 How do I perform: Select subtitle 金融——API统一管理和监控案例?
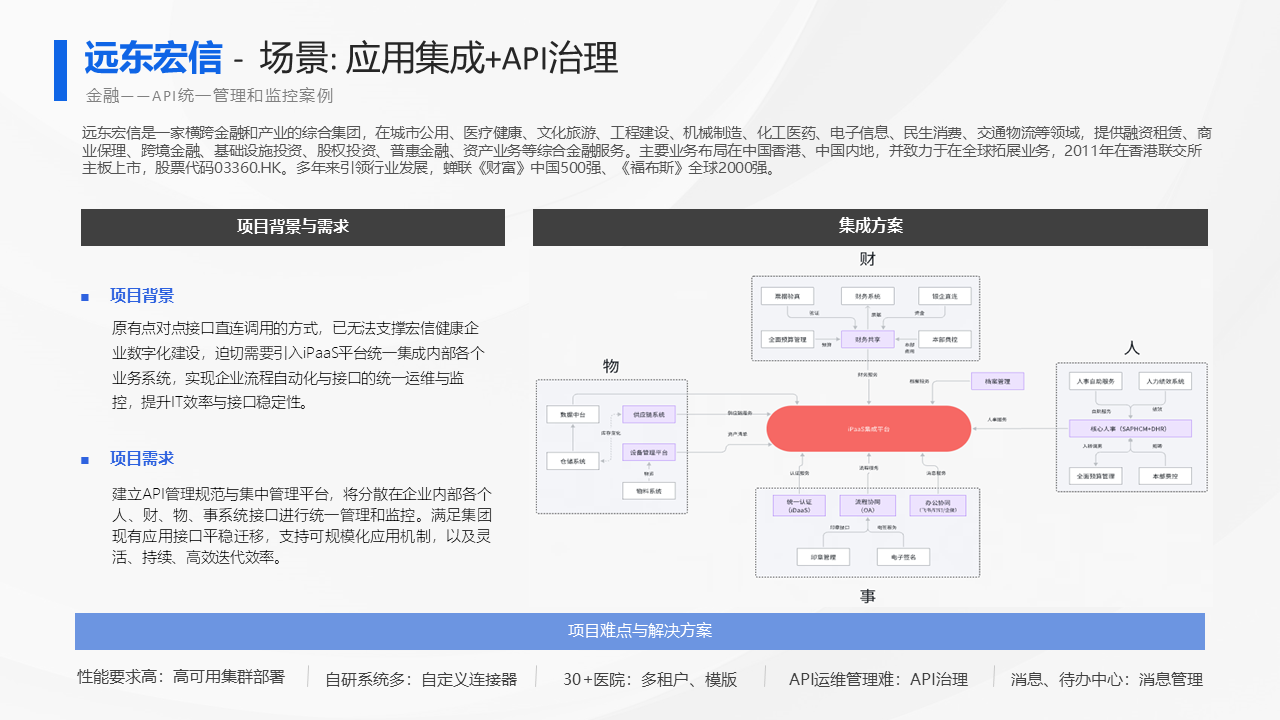tap(209, 96)
